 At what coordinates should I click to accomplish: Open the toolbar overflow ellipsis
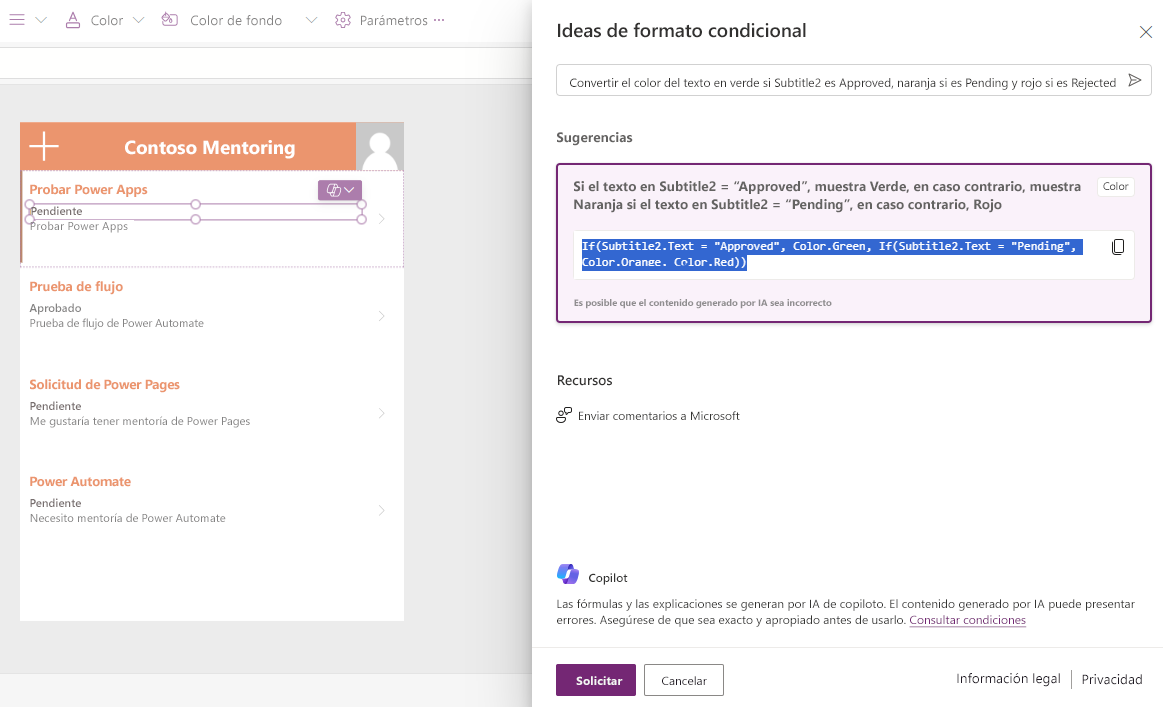click(x=439, y=20)
